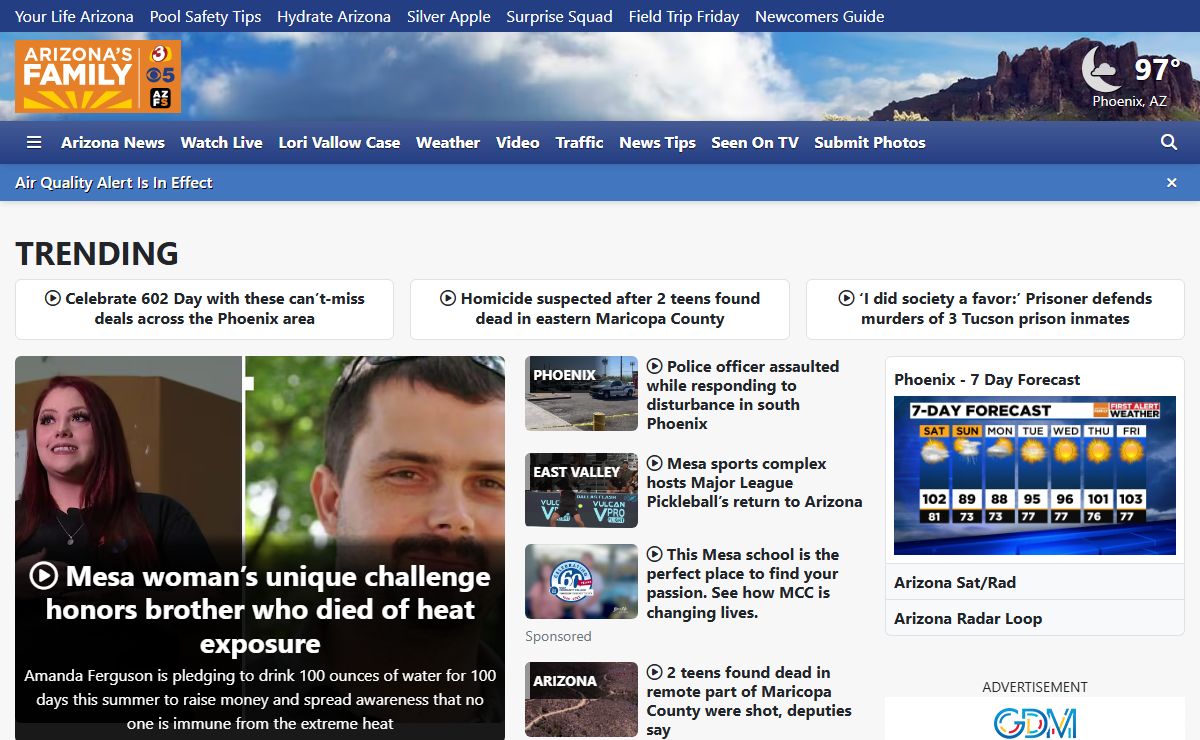
Task: Click EAST VALLEY pickleball thumbnail
Action: point(581,490)
